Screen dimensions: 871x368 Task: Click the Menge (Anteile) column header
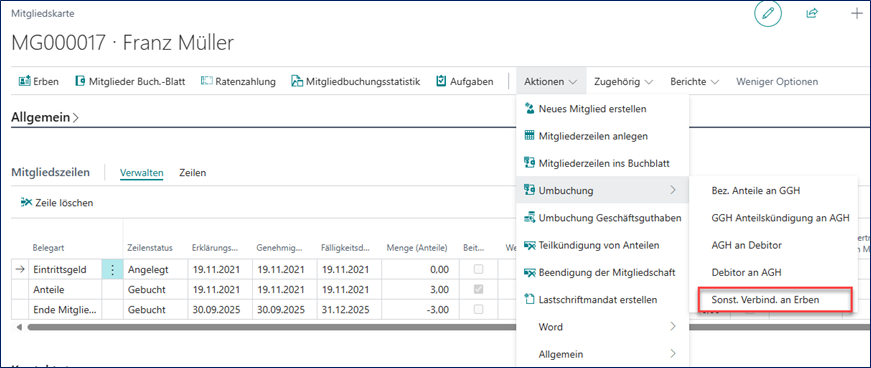click(x=417, y=247)
